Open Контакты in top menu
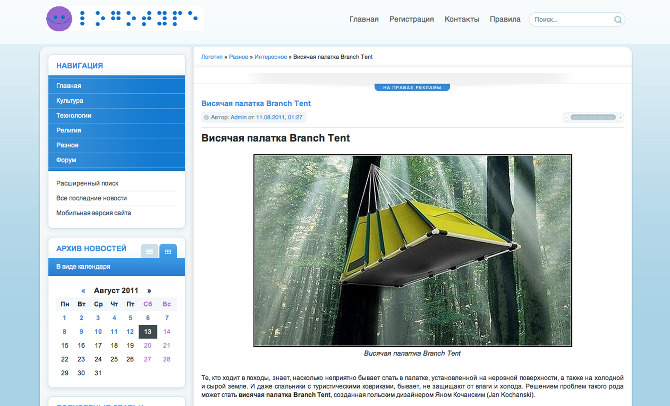The image size is (670, 406). [x=461, y=19]
